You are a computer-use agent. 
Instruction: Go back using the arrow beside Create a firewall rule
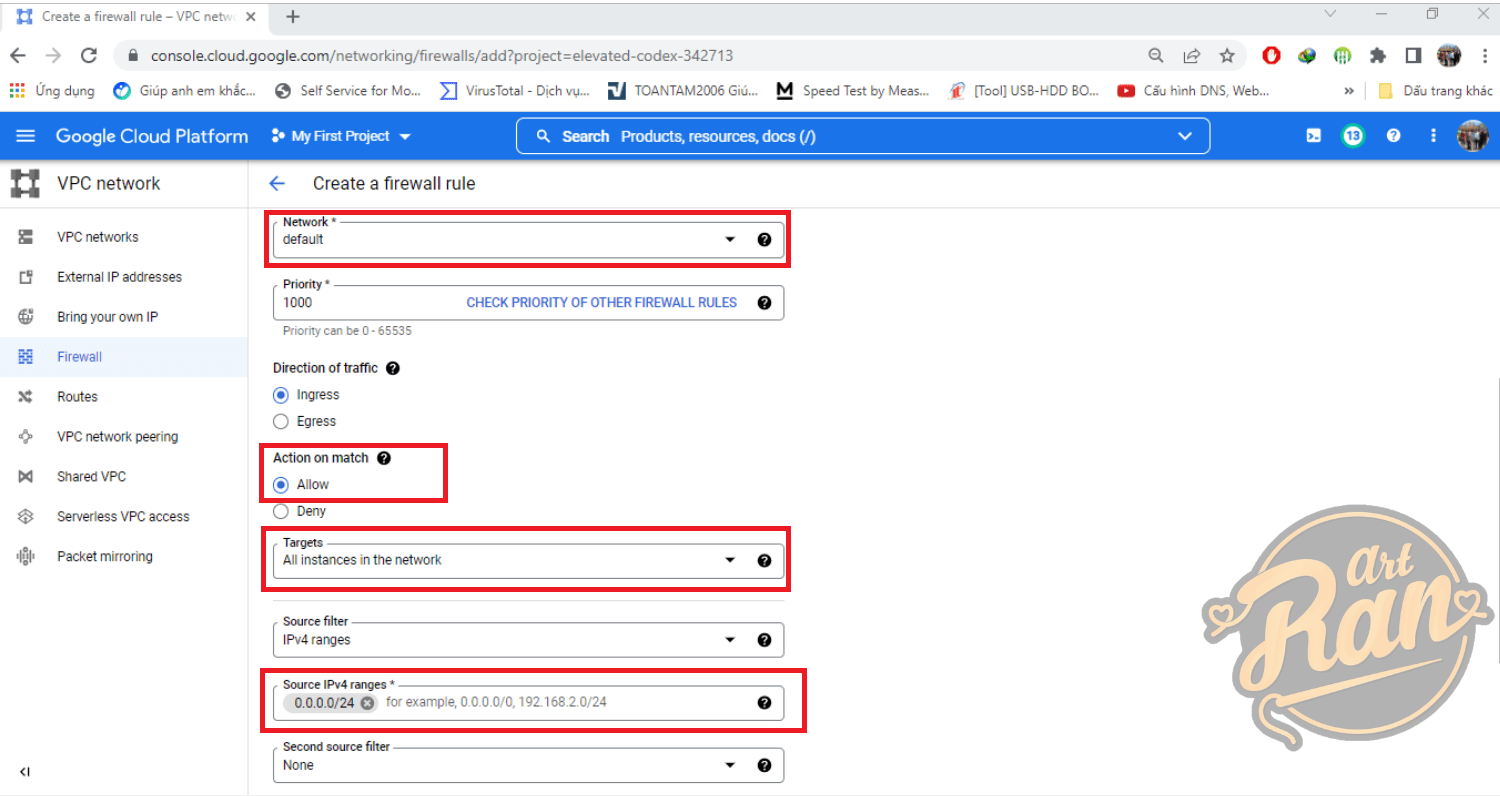click(x=277, y=183)
